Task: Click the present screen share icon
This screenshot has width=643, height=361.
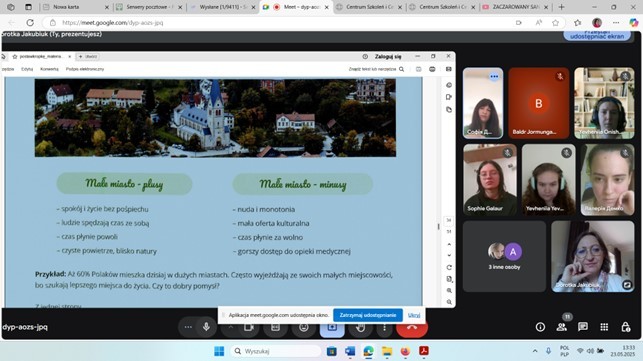Action: 332,327
